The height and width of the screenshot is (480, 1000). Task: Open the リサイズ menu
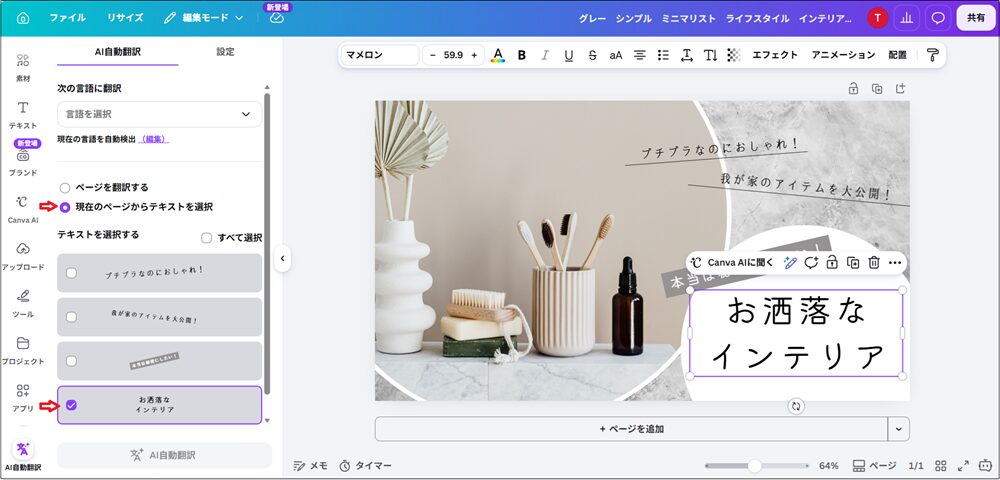pyautogui.click(x=125, y=18)
